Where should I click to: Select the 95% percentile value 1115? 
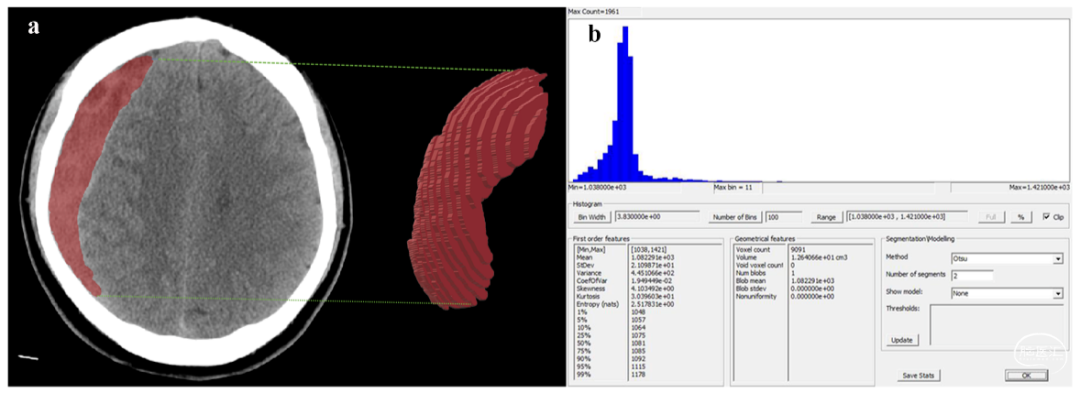pos(638,368)
